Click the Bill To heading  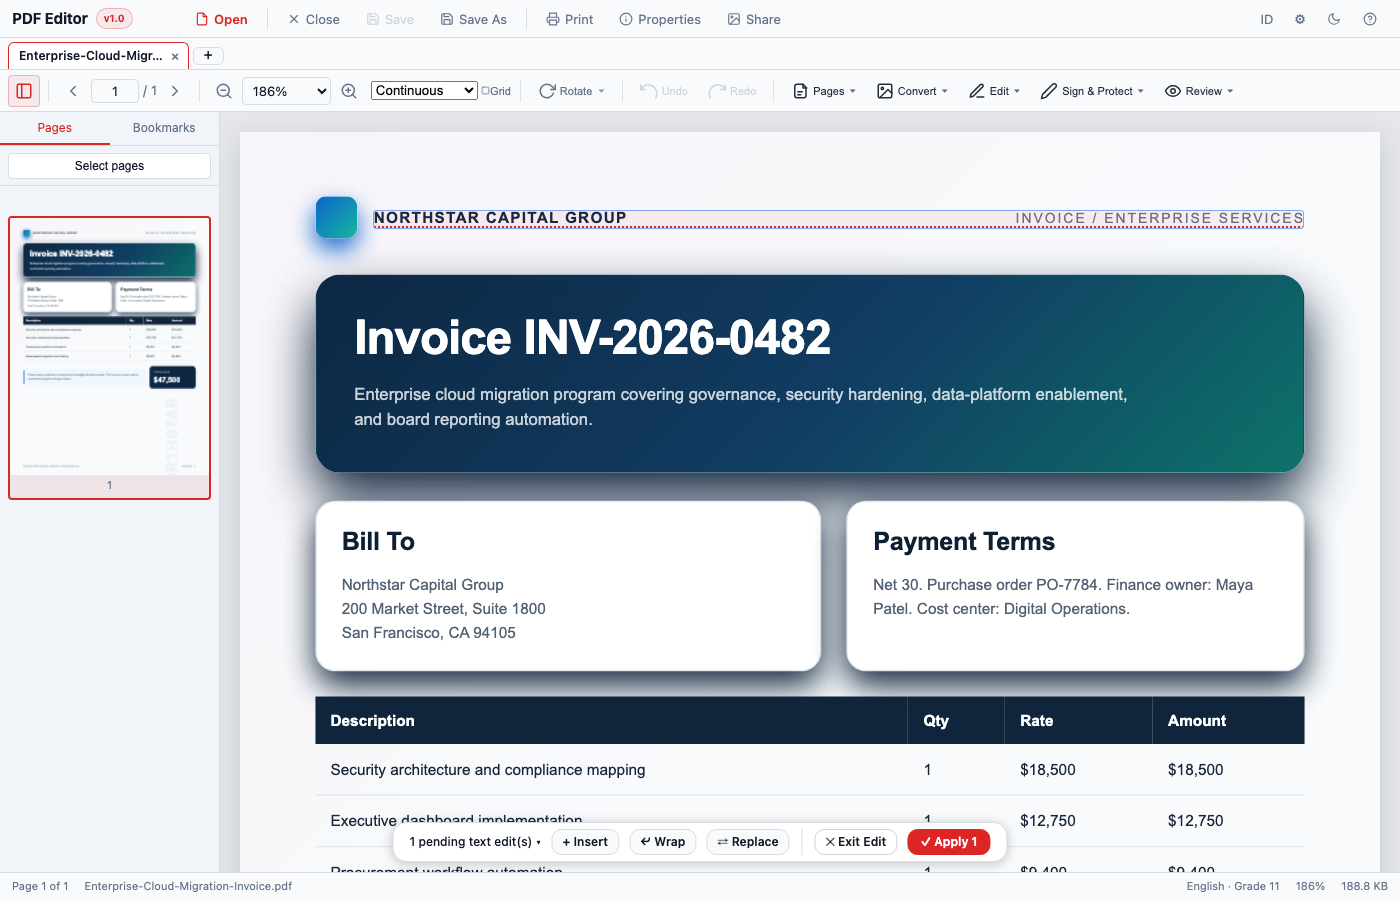point(378,541)
